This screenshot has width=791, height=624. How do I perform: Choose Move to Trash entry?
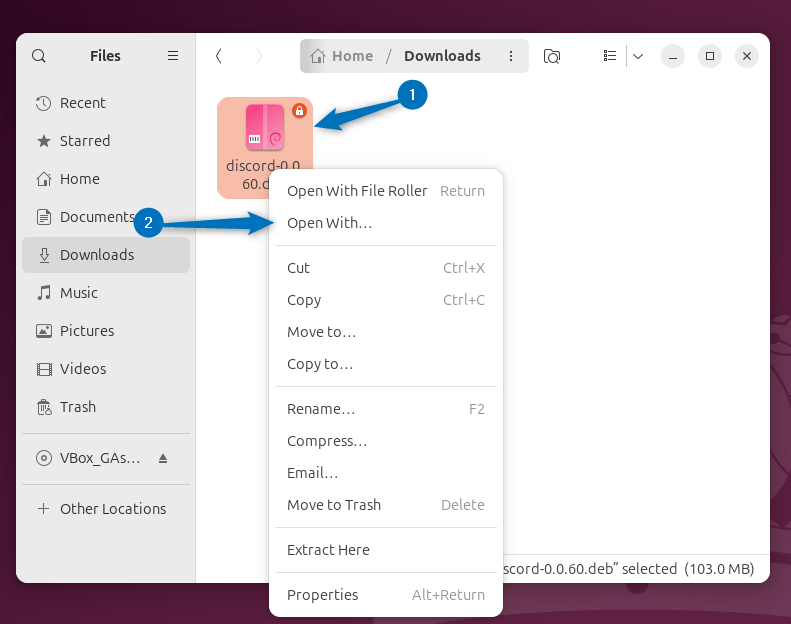point(386,505)
